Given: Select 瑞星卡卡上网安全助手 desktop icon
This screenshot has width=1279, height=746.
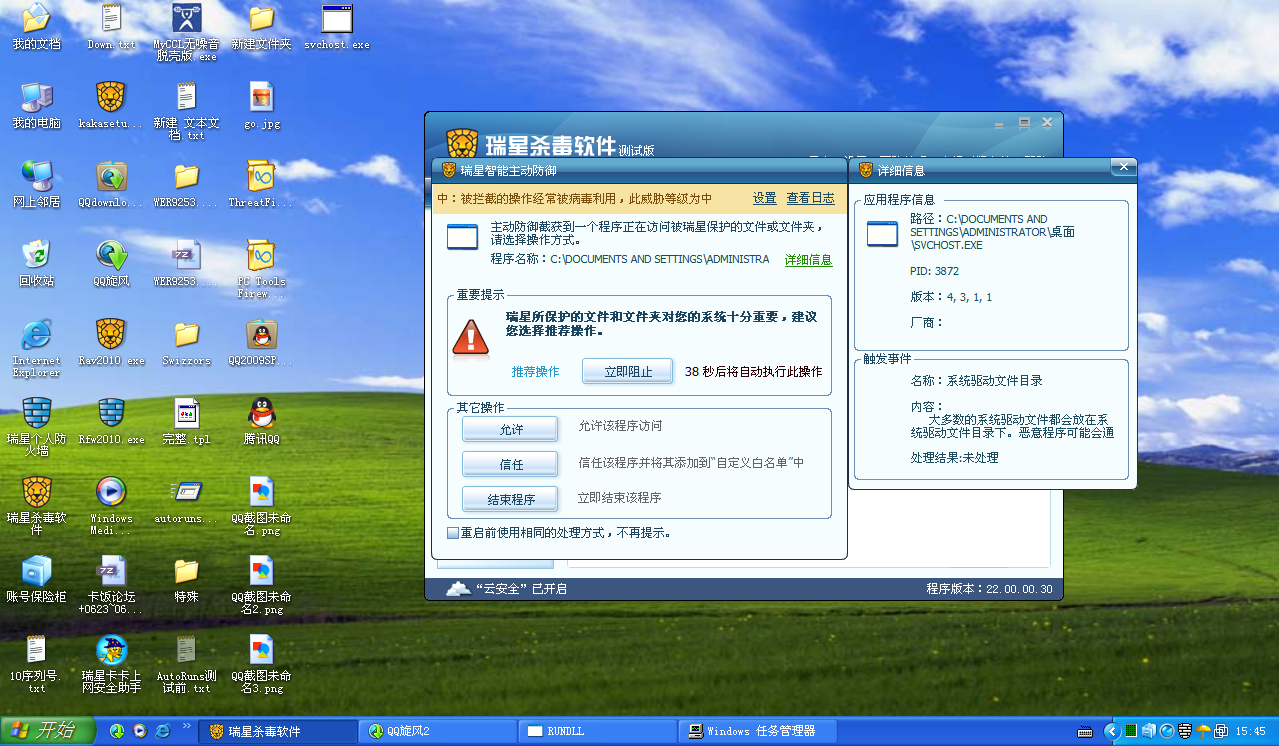Looking at the screenshot, I should (111, 664).
